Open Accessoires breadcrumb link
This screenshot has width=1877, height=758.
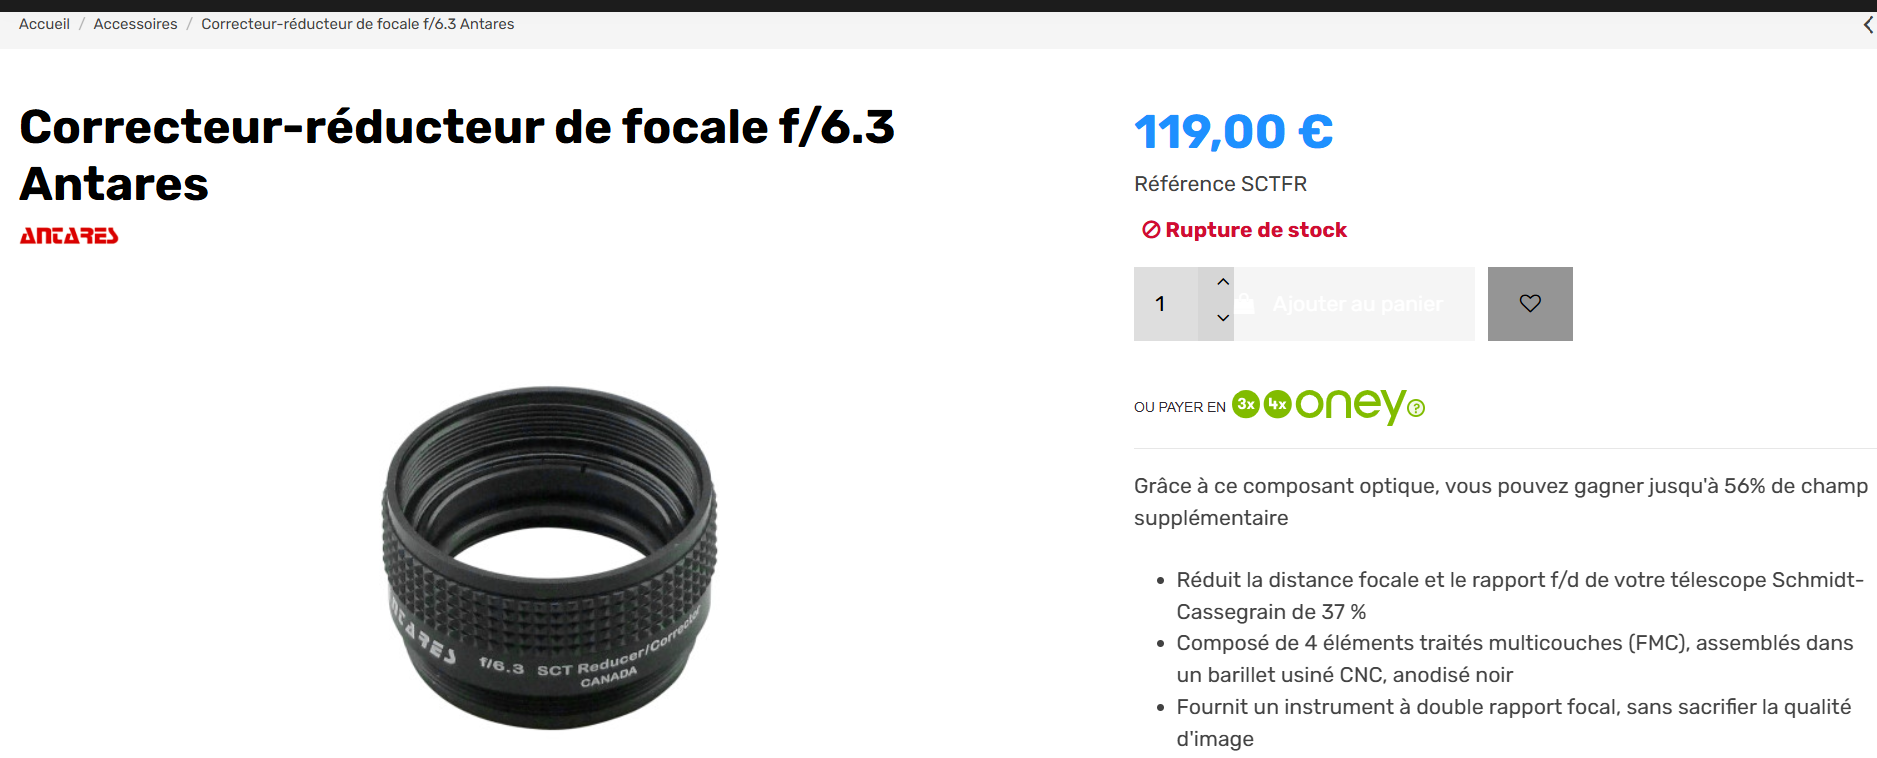pos(135,24)
